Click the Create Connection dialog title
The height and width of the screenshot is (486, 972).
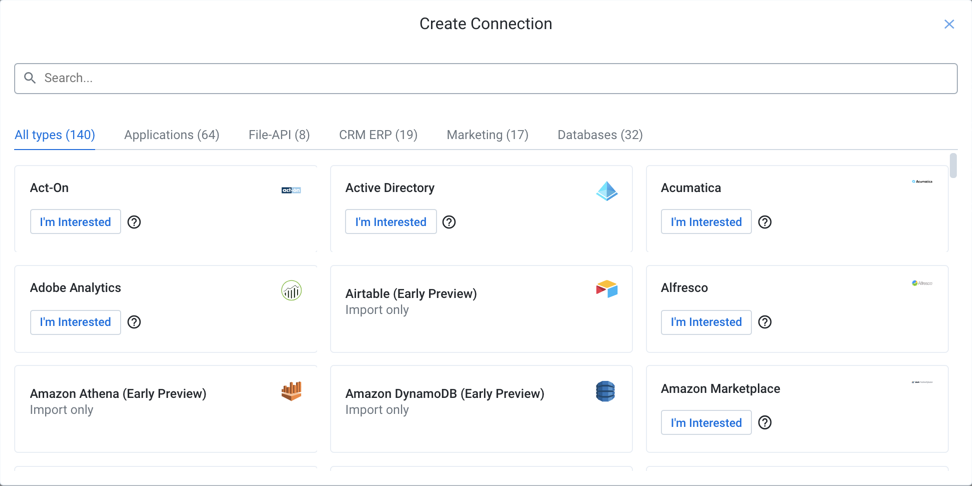click(x=486, y=24)
